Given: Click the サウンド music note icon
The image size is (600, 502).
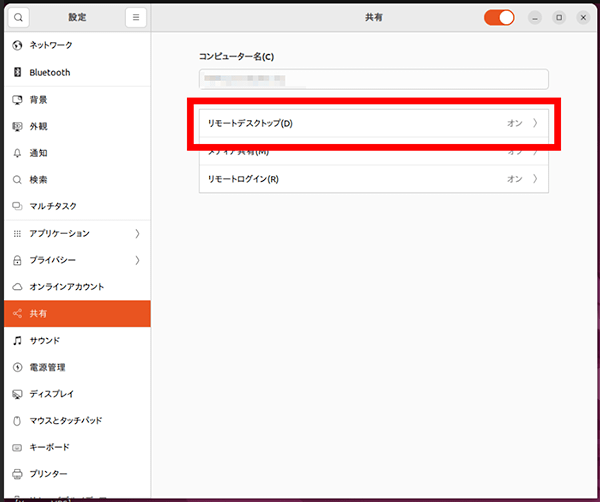Looking at the screenshot, I should (x=17, y=340).
